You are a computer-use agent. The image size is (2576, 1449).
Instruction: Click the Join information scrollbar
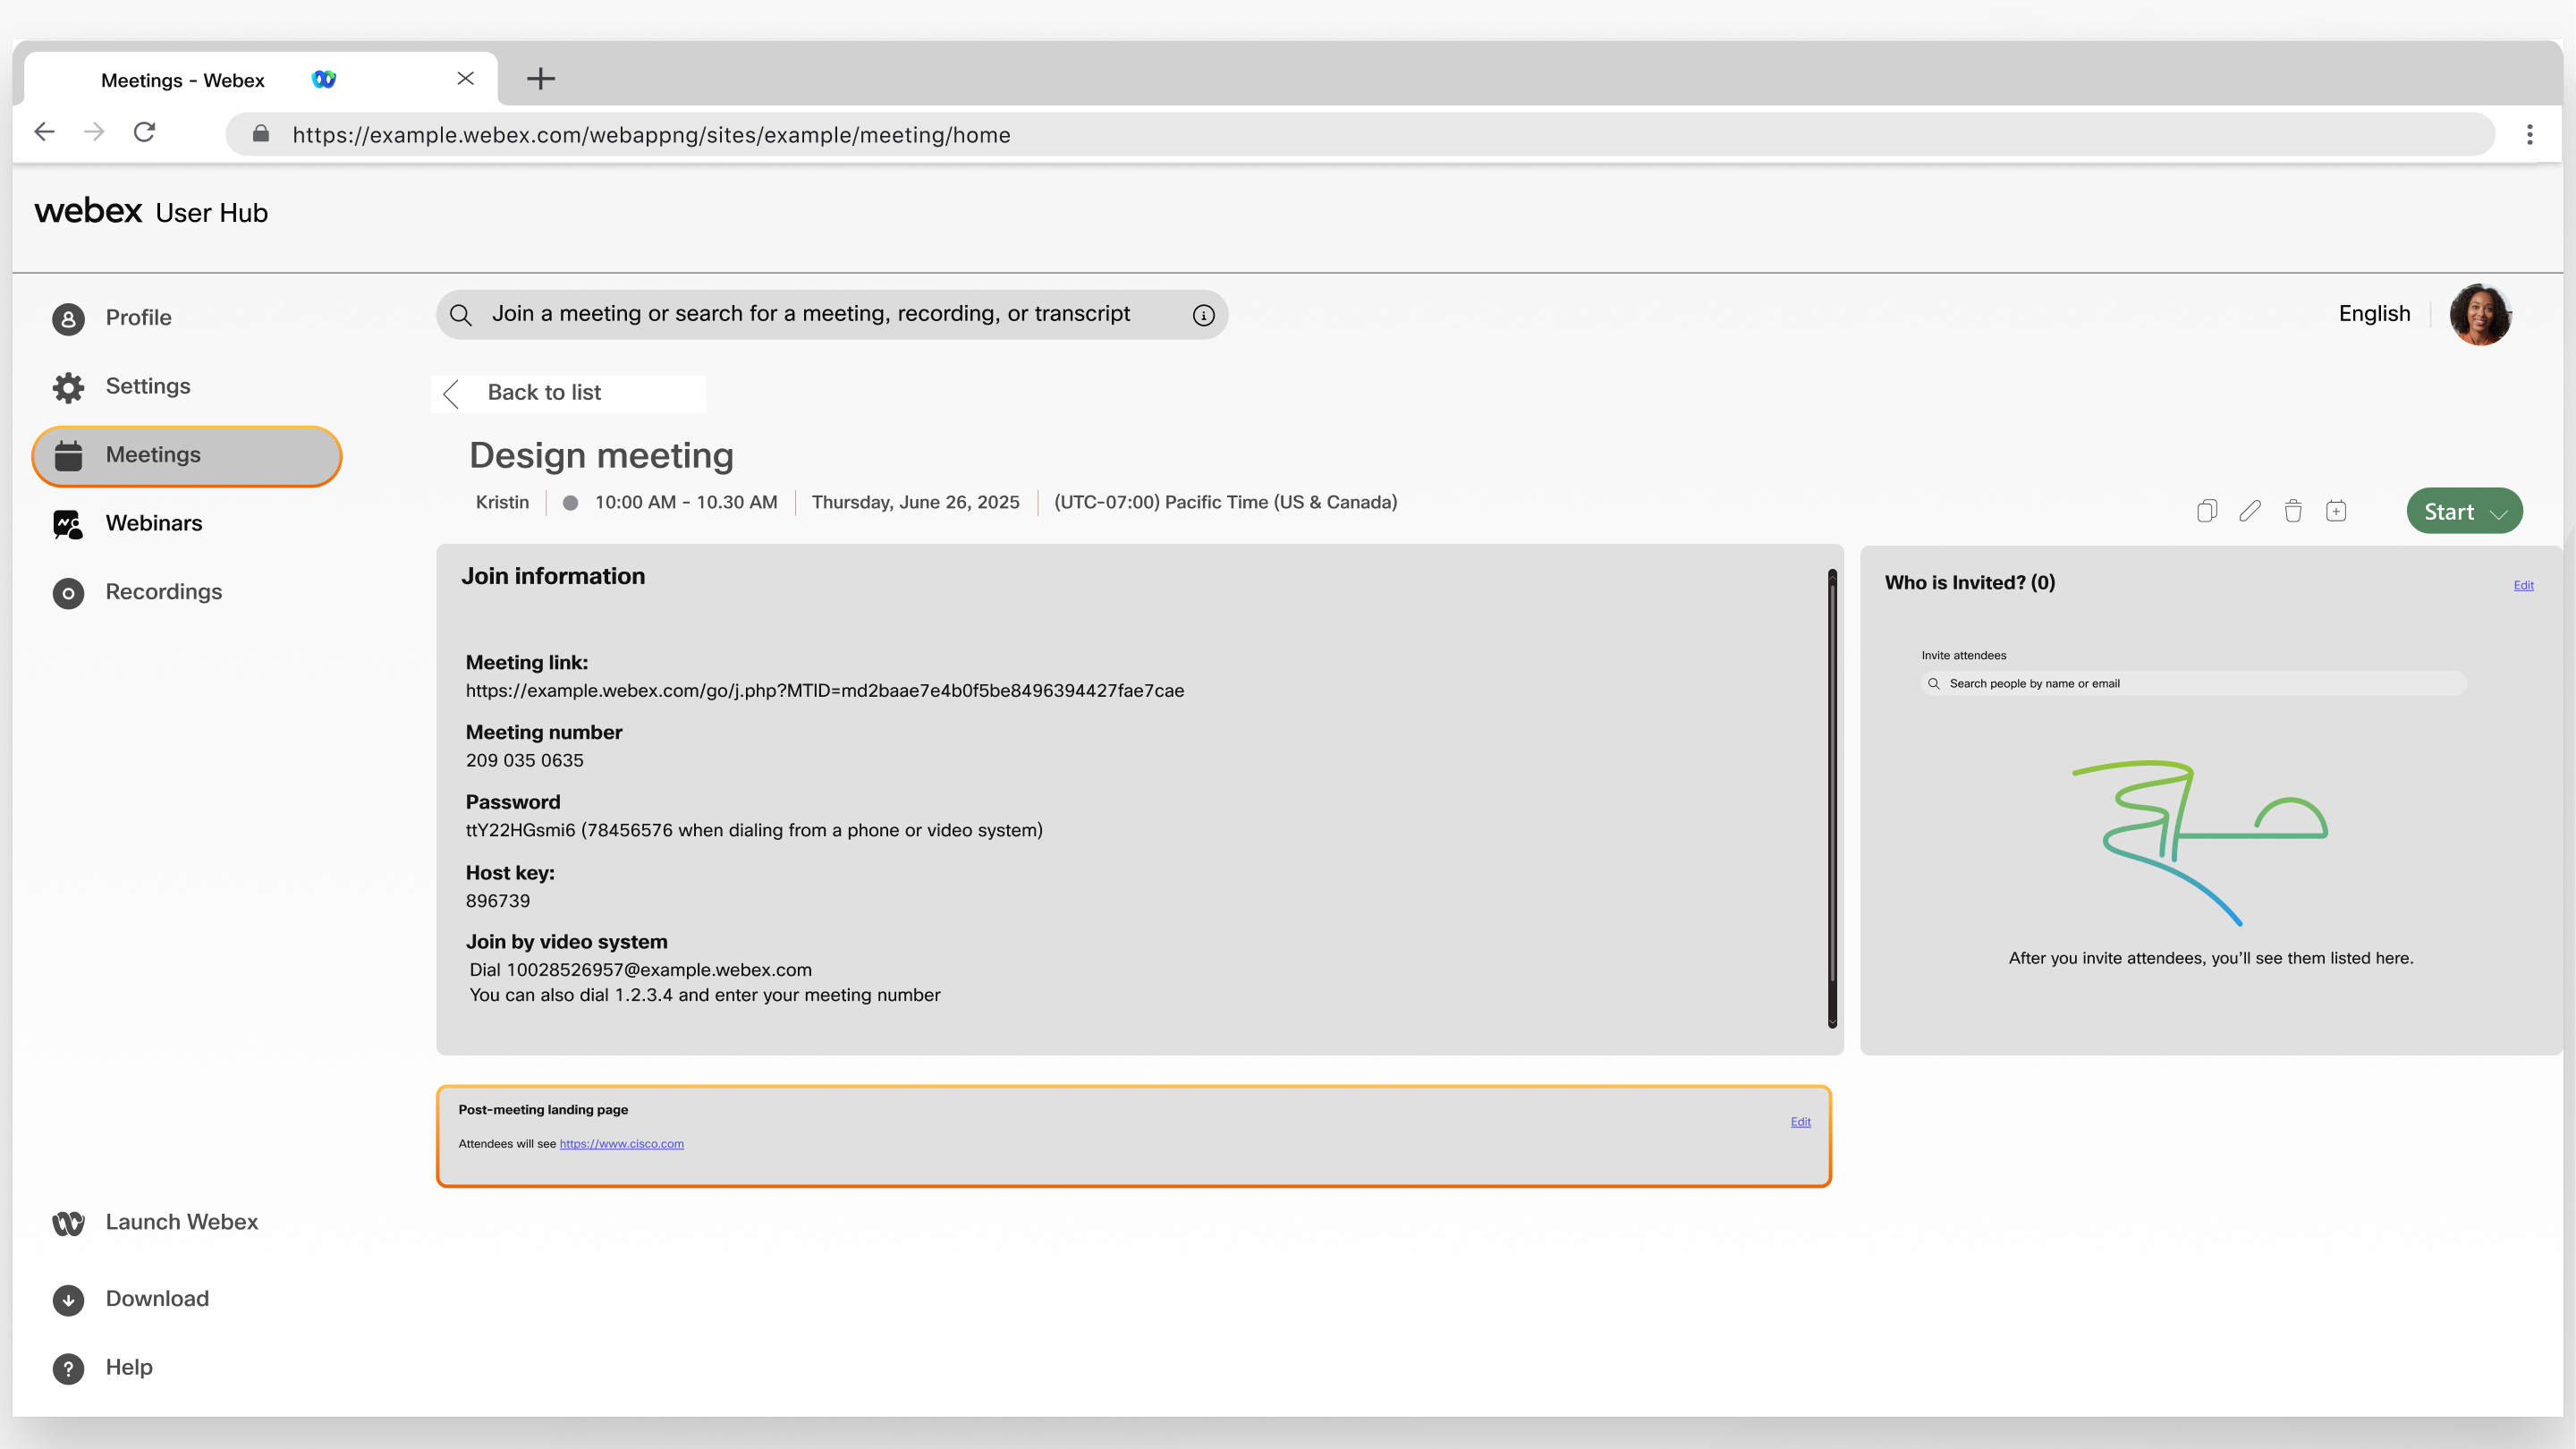pyautogui.click(x=1832, y=798)
